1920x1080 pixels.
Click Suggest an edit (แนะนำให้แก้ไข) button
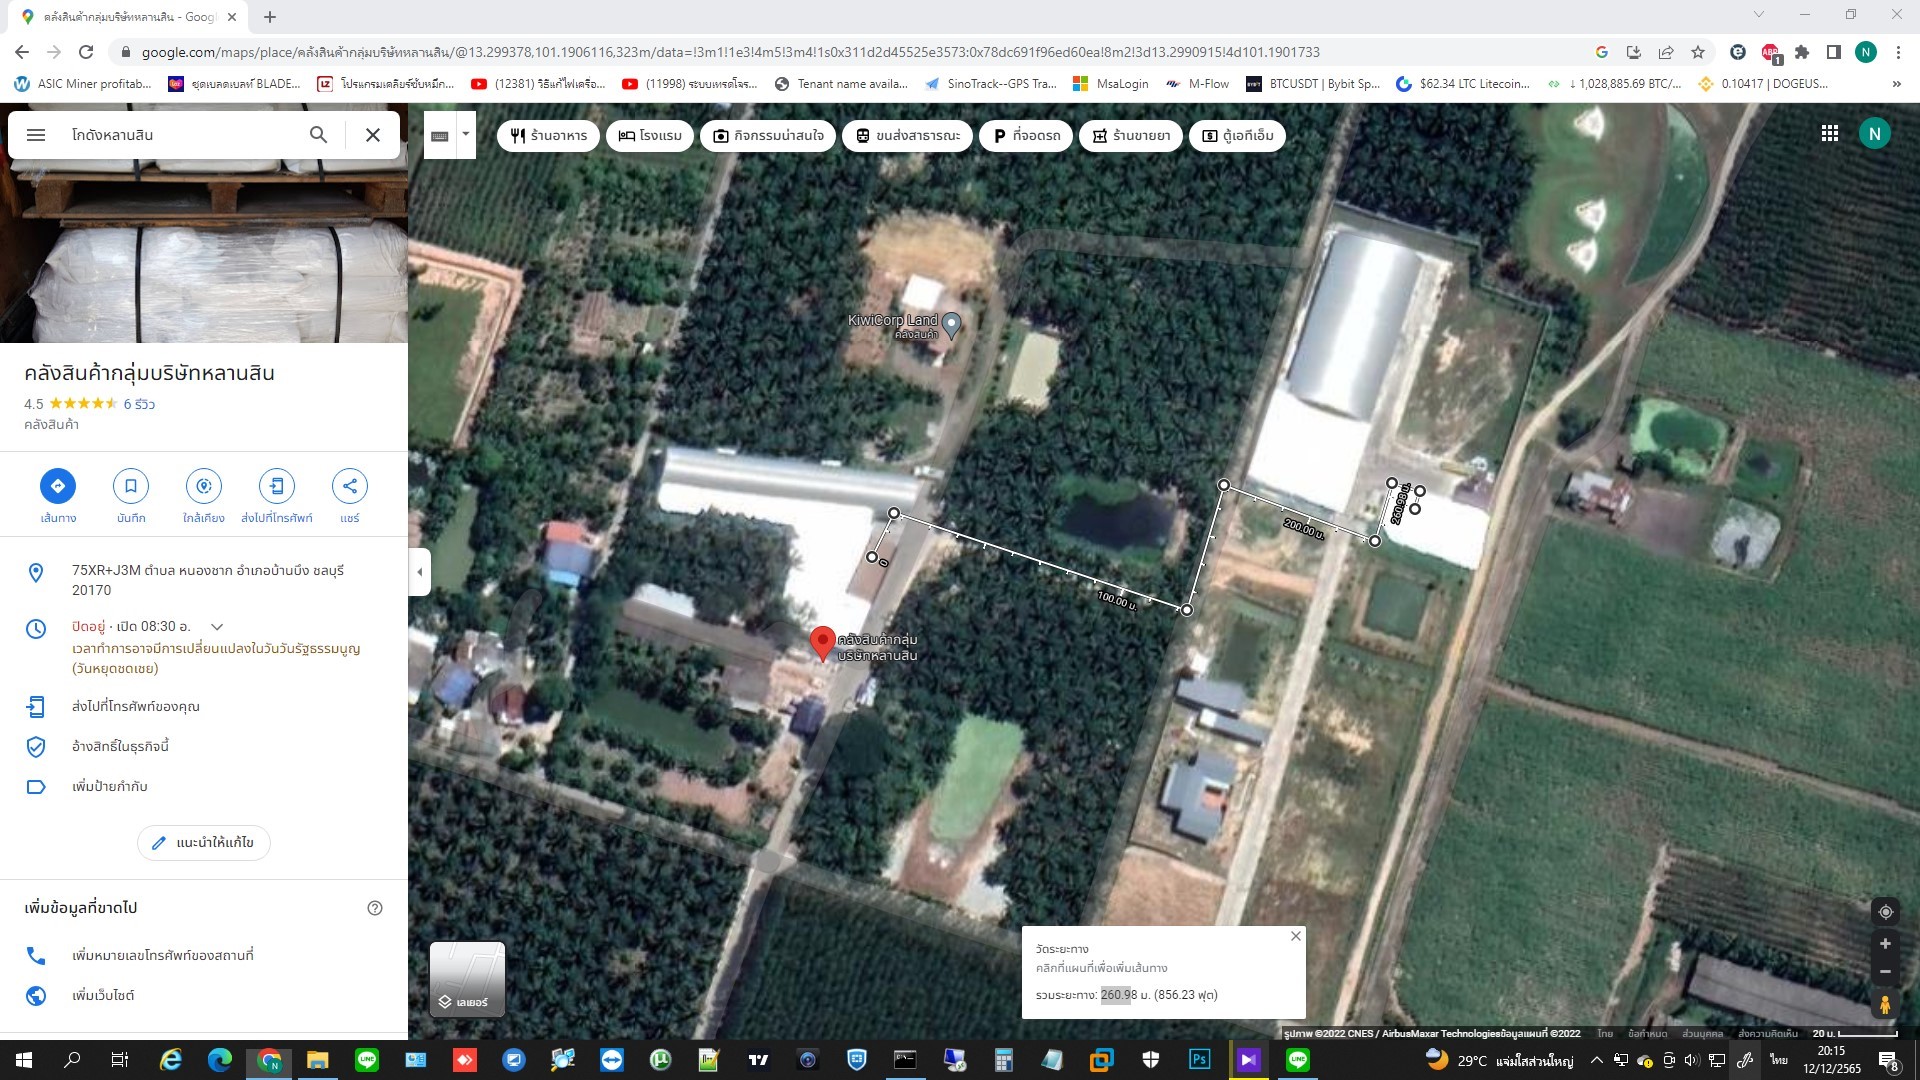pyautogui.click(x=204, y=843)
